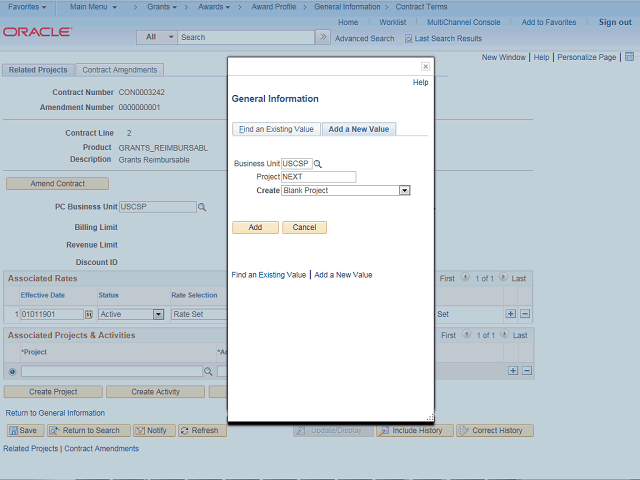640x480 pixels.
Task: Focus the top Search input box
Action: (x=246, y=37)
